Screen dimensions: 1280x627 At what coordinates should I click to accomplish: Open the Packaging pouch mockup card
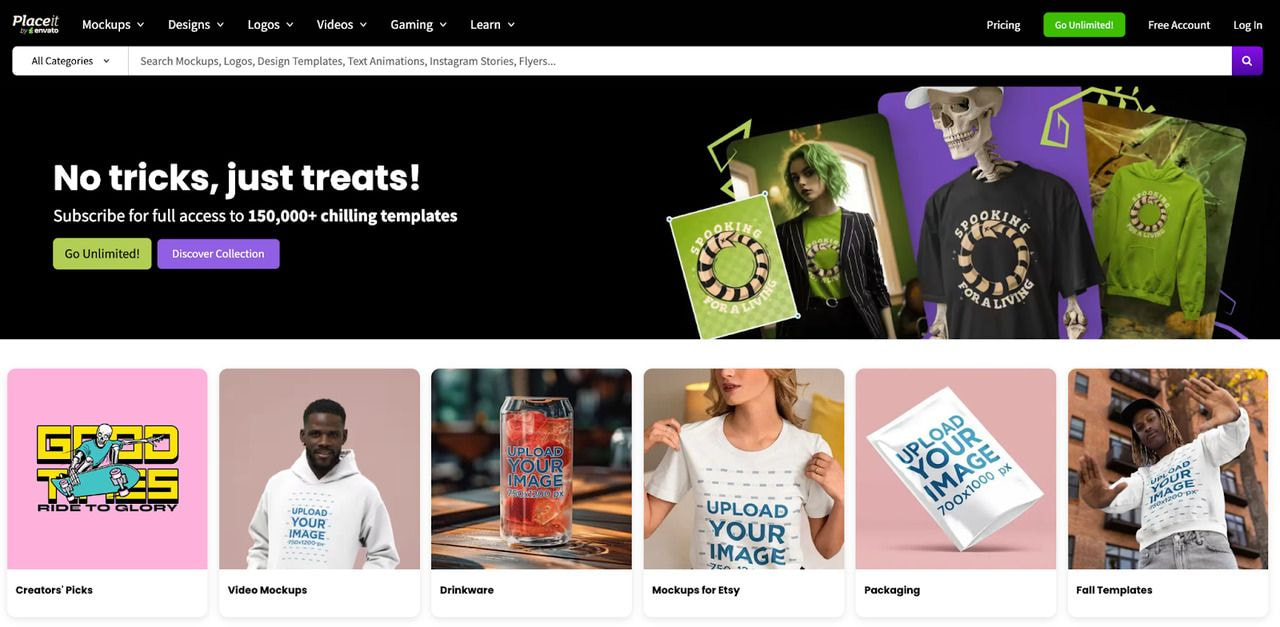pyautogui.click(x=956, y=492)
